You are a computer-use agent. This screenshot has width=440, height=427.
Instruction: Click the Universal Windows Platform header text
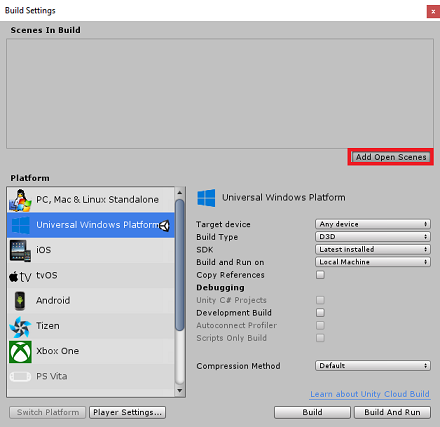[x=284, y=198]
